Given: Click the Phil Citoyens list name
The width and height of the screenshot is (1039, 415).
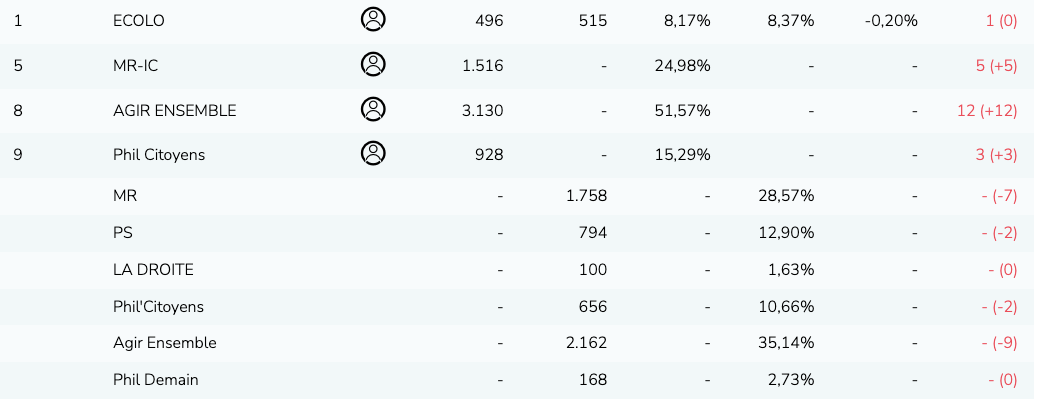Looking at the screenshot, I should (159, 155).
